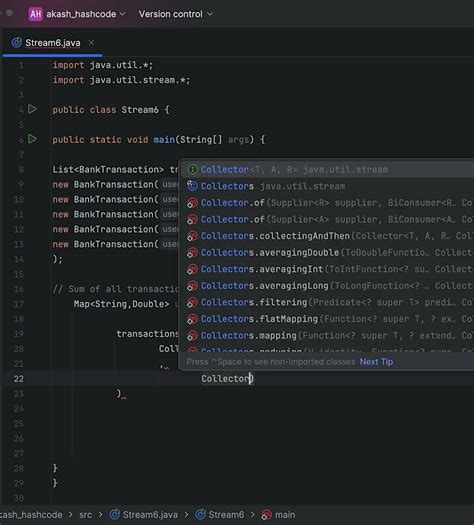Click src folder in breadcrumb path
The height and width of the screenshot is (525, 474).
point(85,515)
